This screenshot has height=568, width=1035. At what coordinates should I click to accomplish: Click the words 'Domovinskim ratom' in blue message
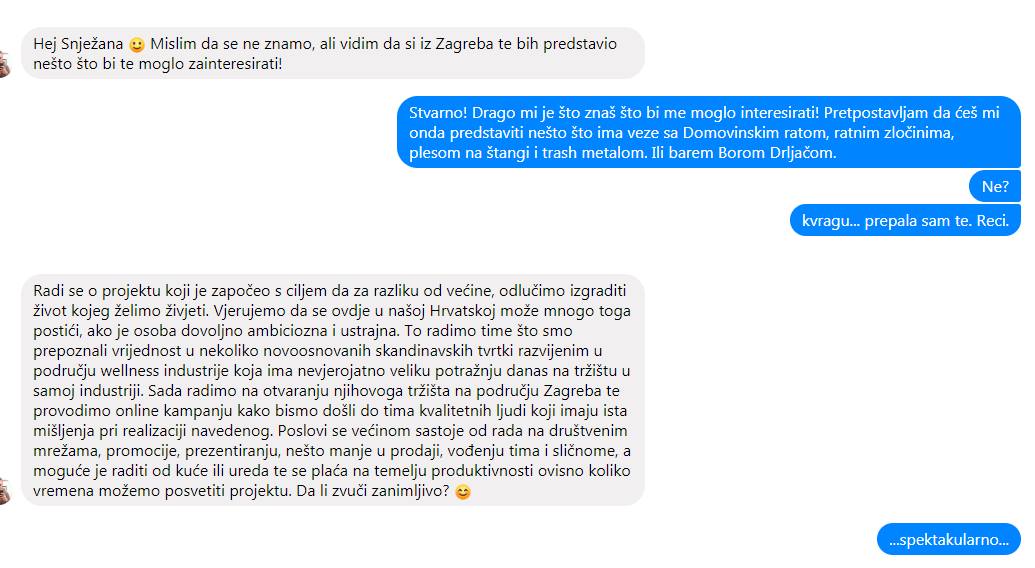coord(754,133)
